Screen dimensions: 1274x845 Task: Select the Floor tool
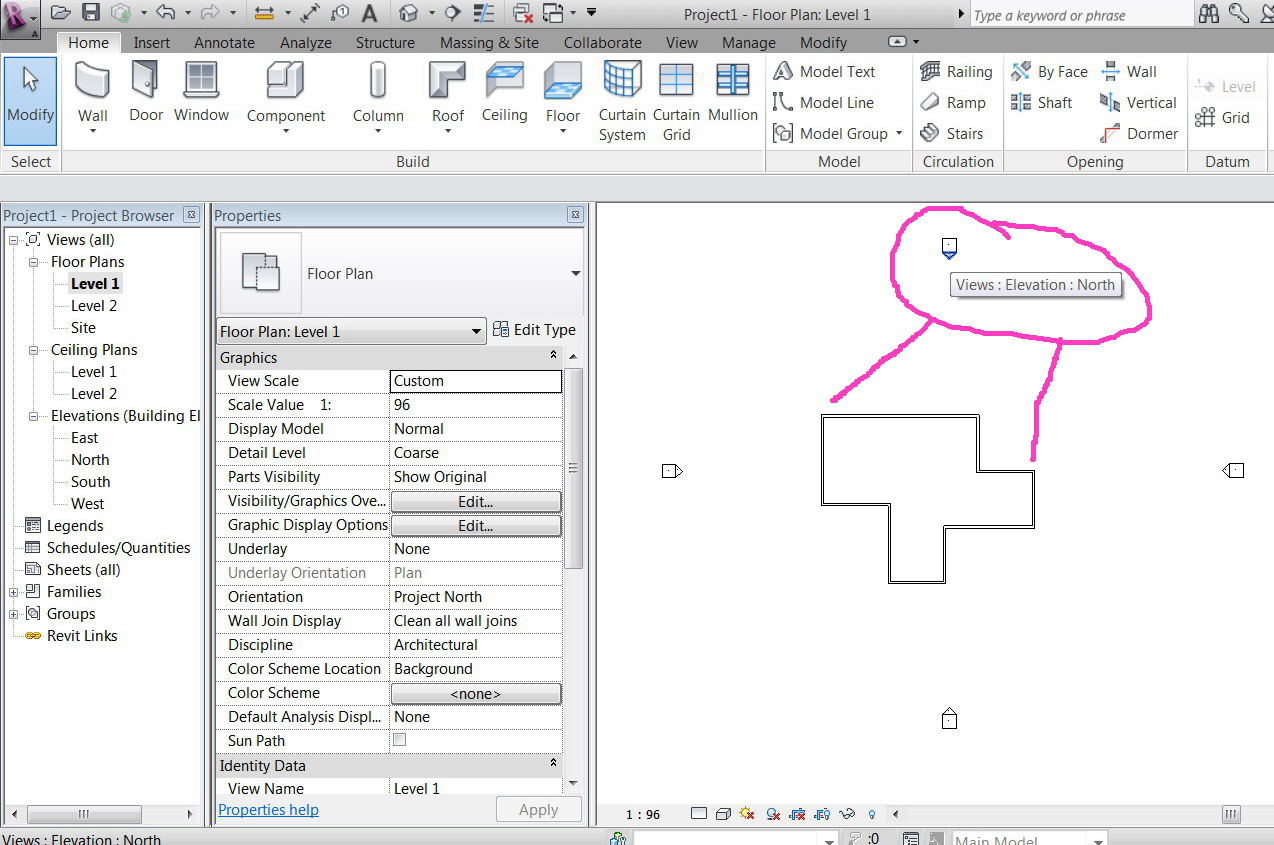click(563, 97)
